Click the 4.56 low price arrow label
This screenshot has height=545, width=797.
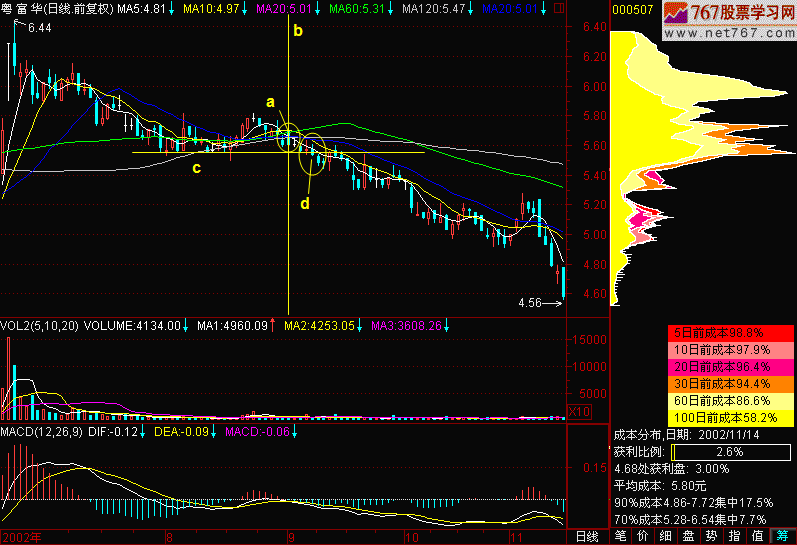click(540, 301)
